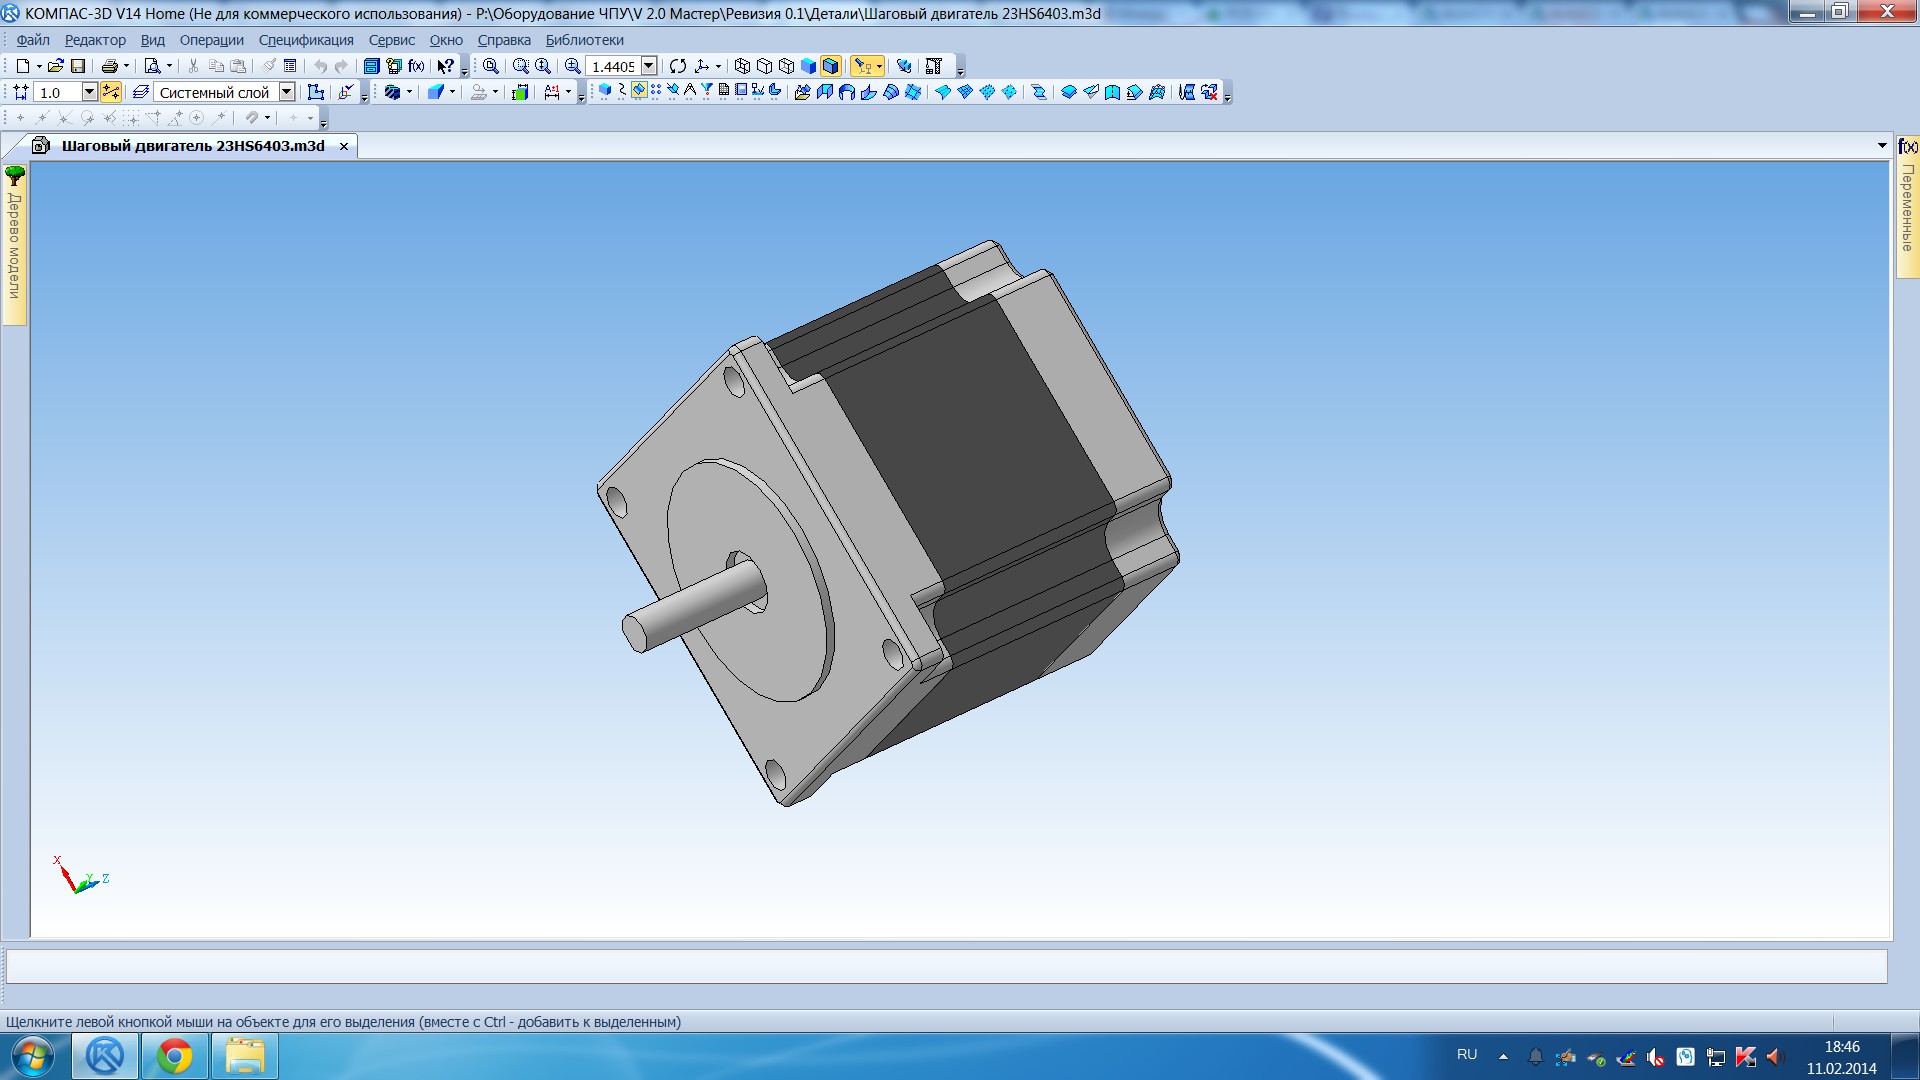Expand the extrude operation dropdown arrow
Viewport: 1920px width, 1080px height.
pos(452,92)
